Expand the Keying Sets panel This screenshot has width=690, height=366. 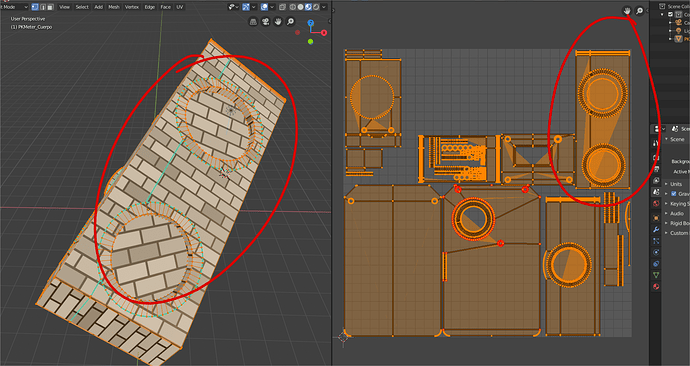[x=677, y=204]
